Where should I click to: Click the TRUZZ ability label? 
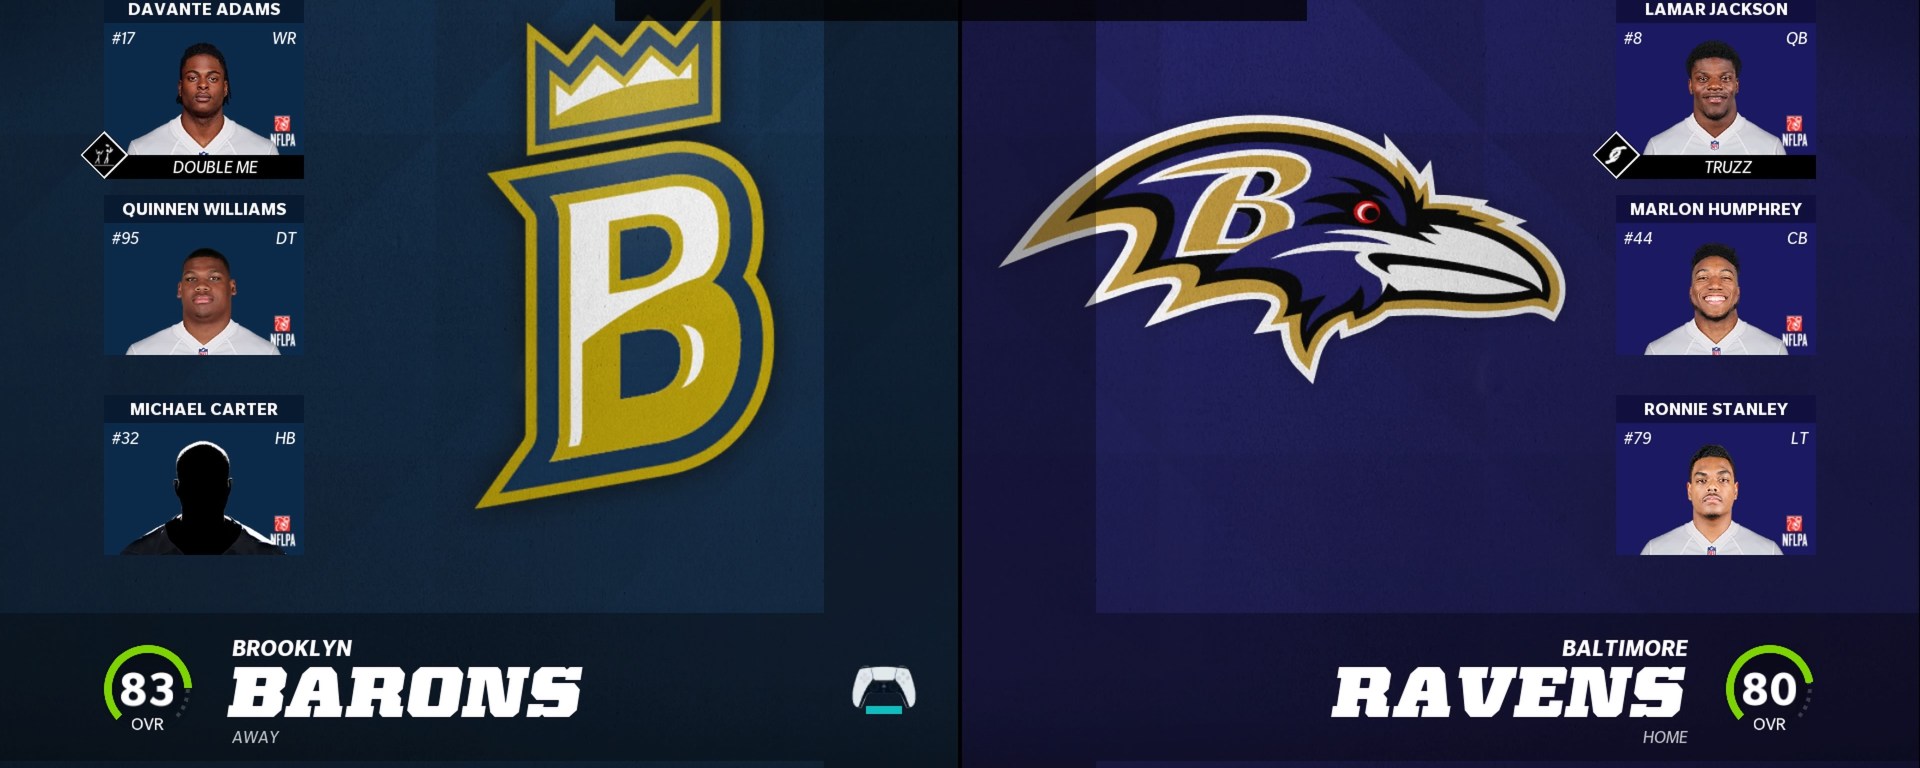point(1727,167)
